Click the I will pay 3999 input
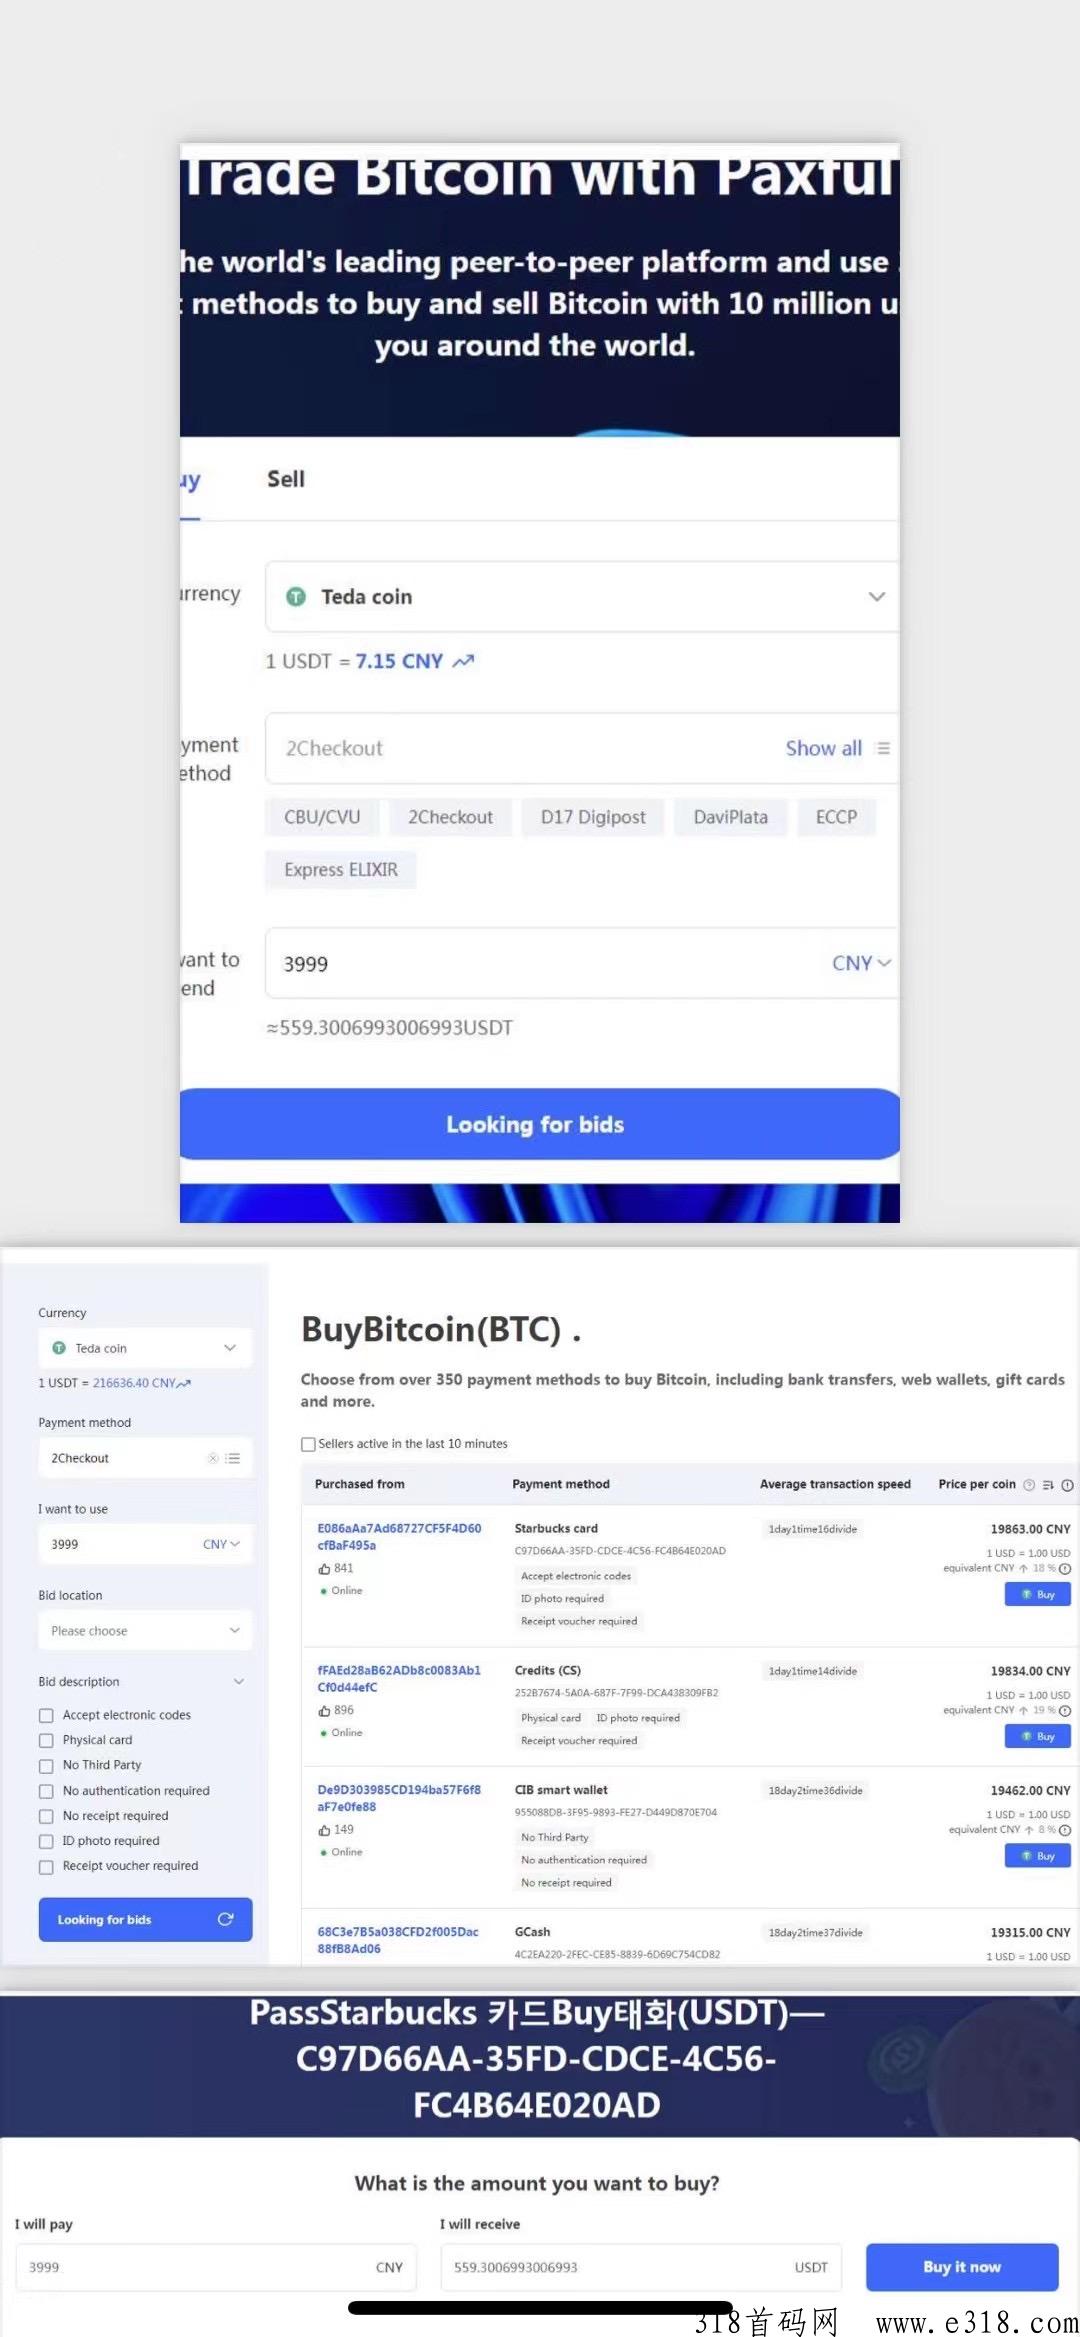1080x2337 pixels. (216, 2267)
